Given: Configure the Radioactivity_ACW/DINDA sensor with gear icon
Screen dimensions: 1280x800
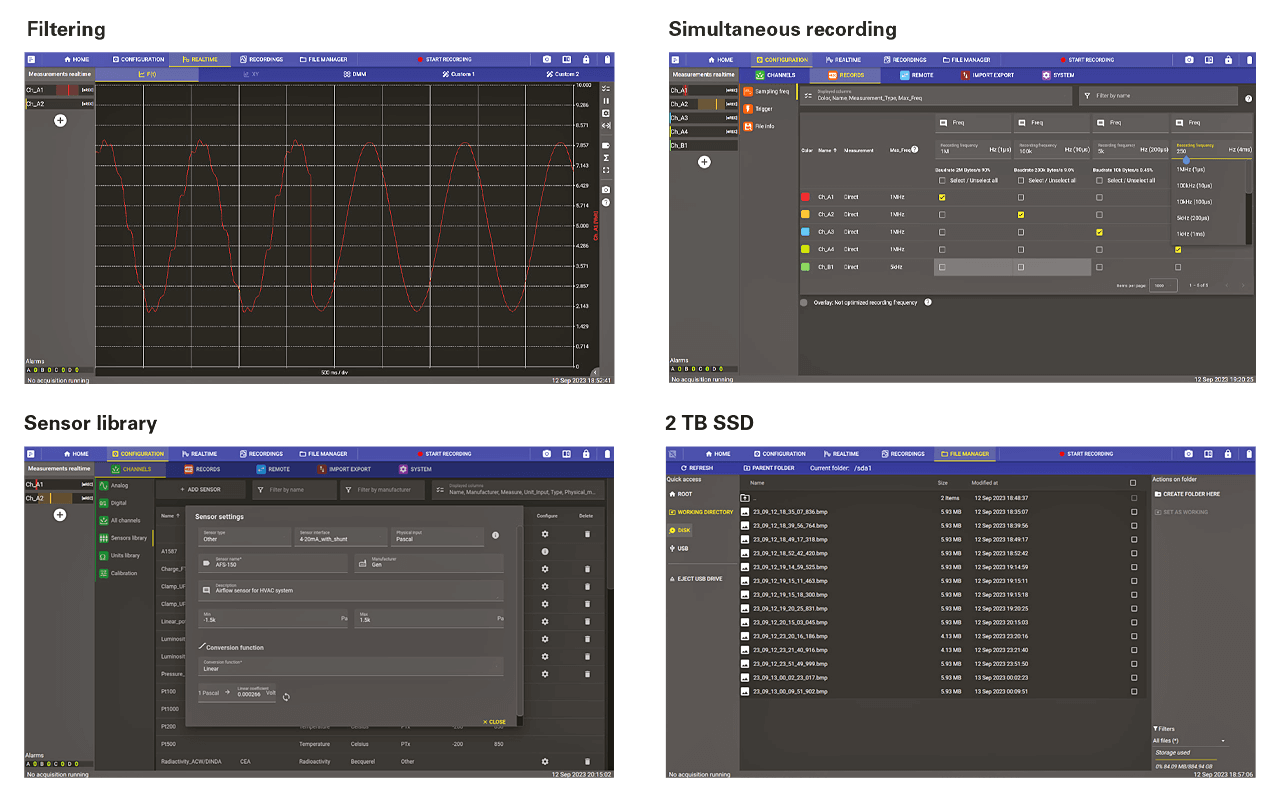Looking at the screenshot, I should 545,762.
